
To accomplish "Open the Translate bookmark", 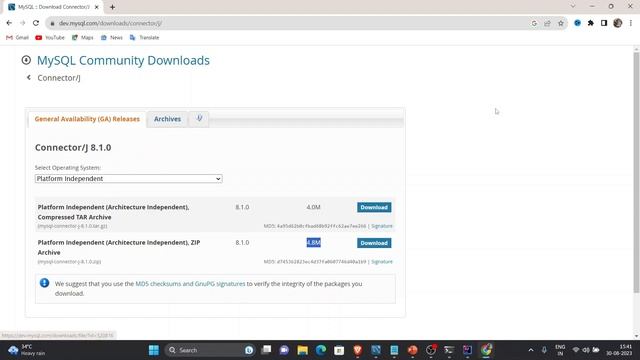I will click(x=144, y=38).
